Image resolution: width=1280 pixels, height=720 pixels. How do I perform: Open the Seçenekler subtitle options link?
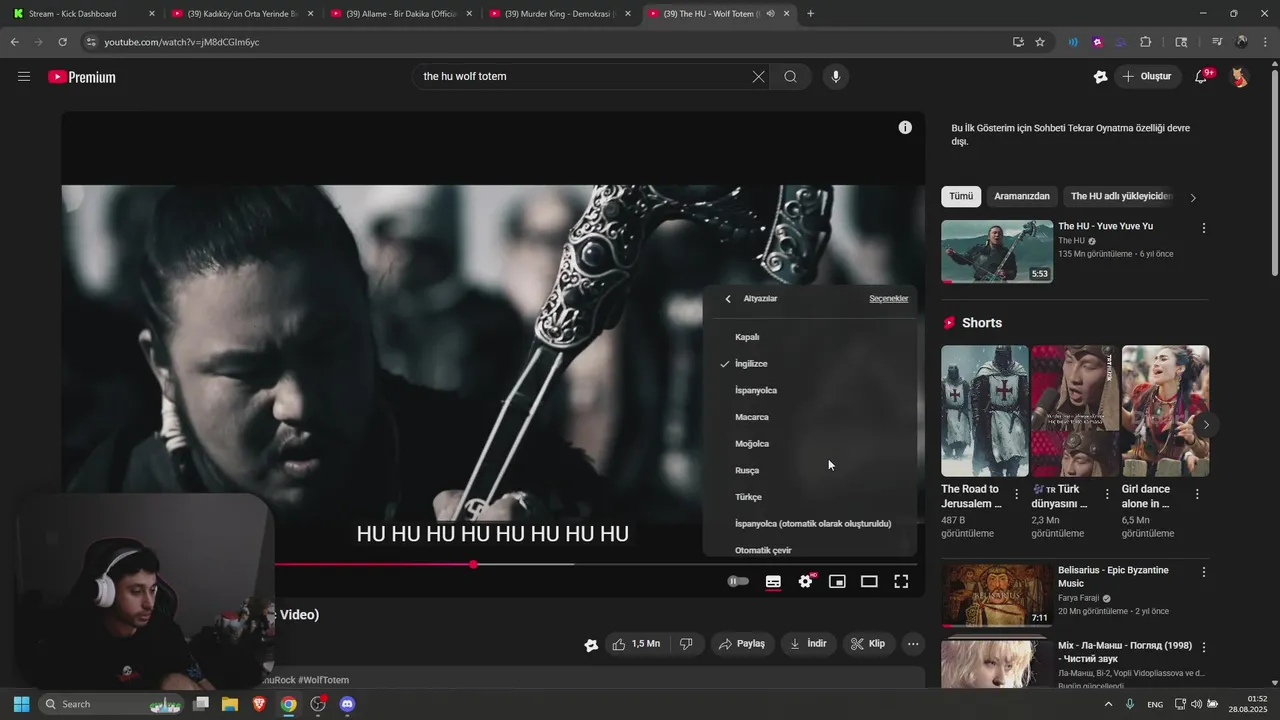click(x=888, y=299)
